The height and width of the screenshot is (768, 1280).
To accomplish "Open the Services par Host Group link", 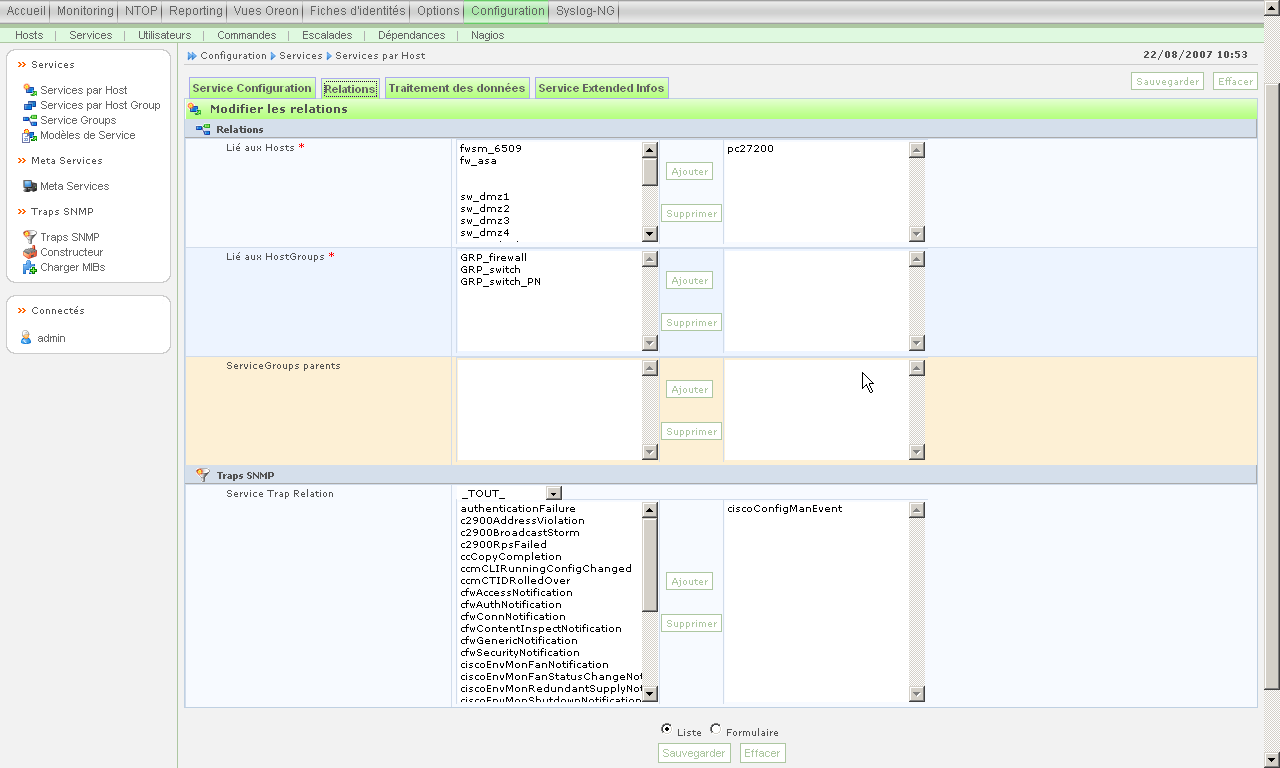I will [x=100, y=105].
